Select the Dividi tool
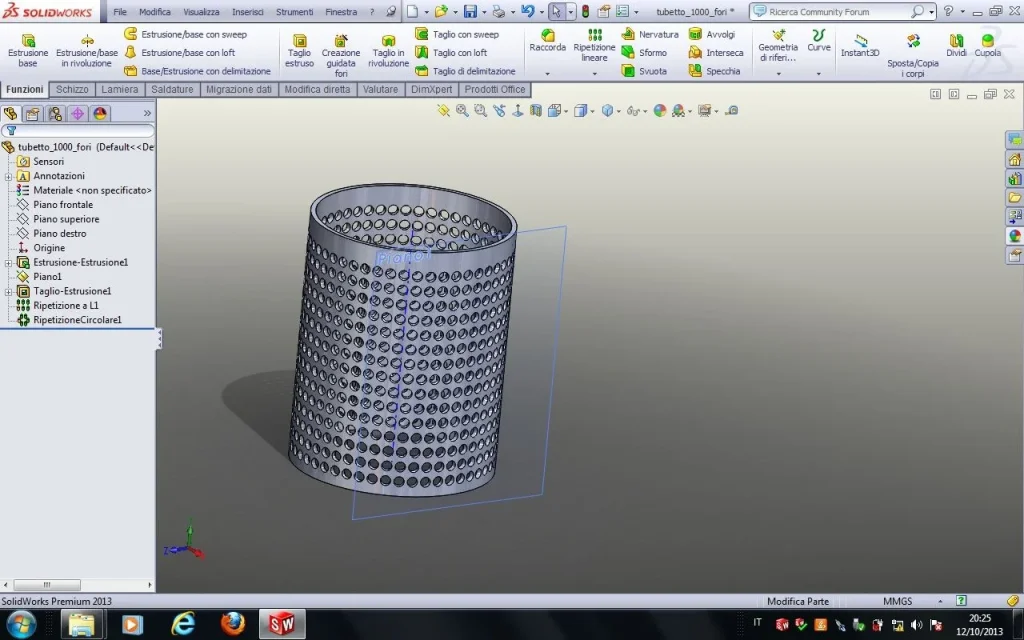The image size is (1024, 640). [x=956, y=46]
